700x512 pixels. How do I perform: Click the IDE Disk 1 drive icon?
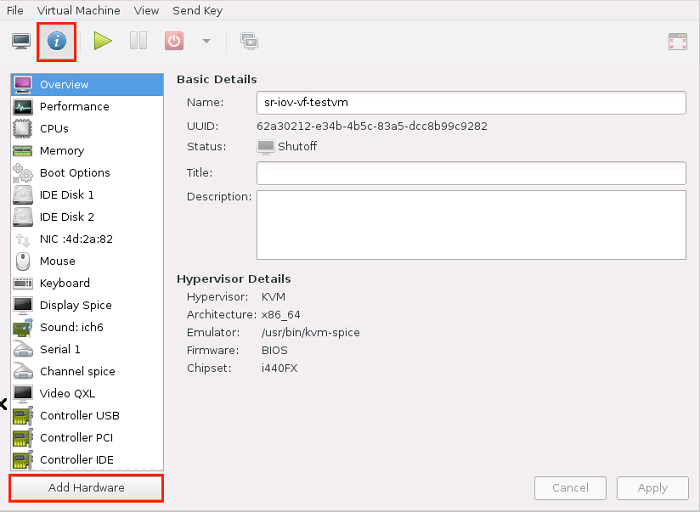tap(23, 195)
